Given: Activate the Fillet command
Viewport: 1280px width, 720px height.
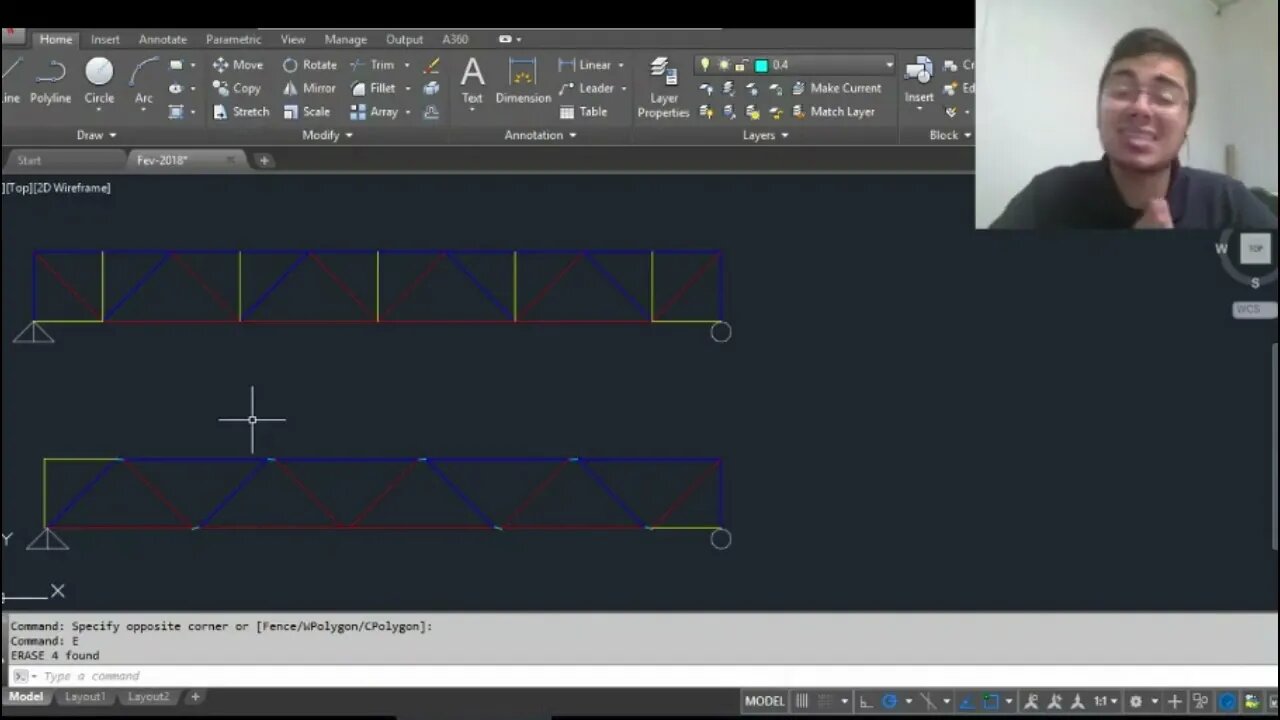Looking at the screenshot, I should pyautogui.click(x=373, y=88).
